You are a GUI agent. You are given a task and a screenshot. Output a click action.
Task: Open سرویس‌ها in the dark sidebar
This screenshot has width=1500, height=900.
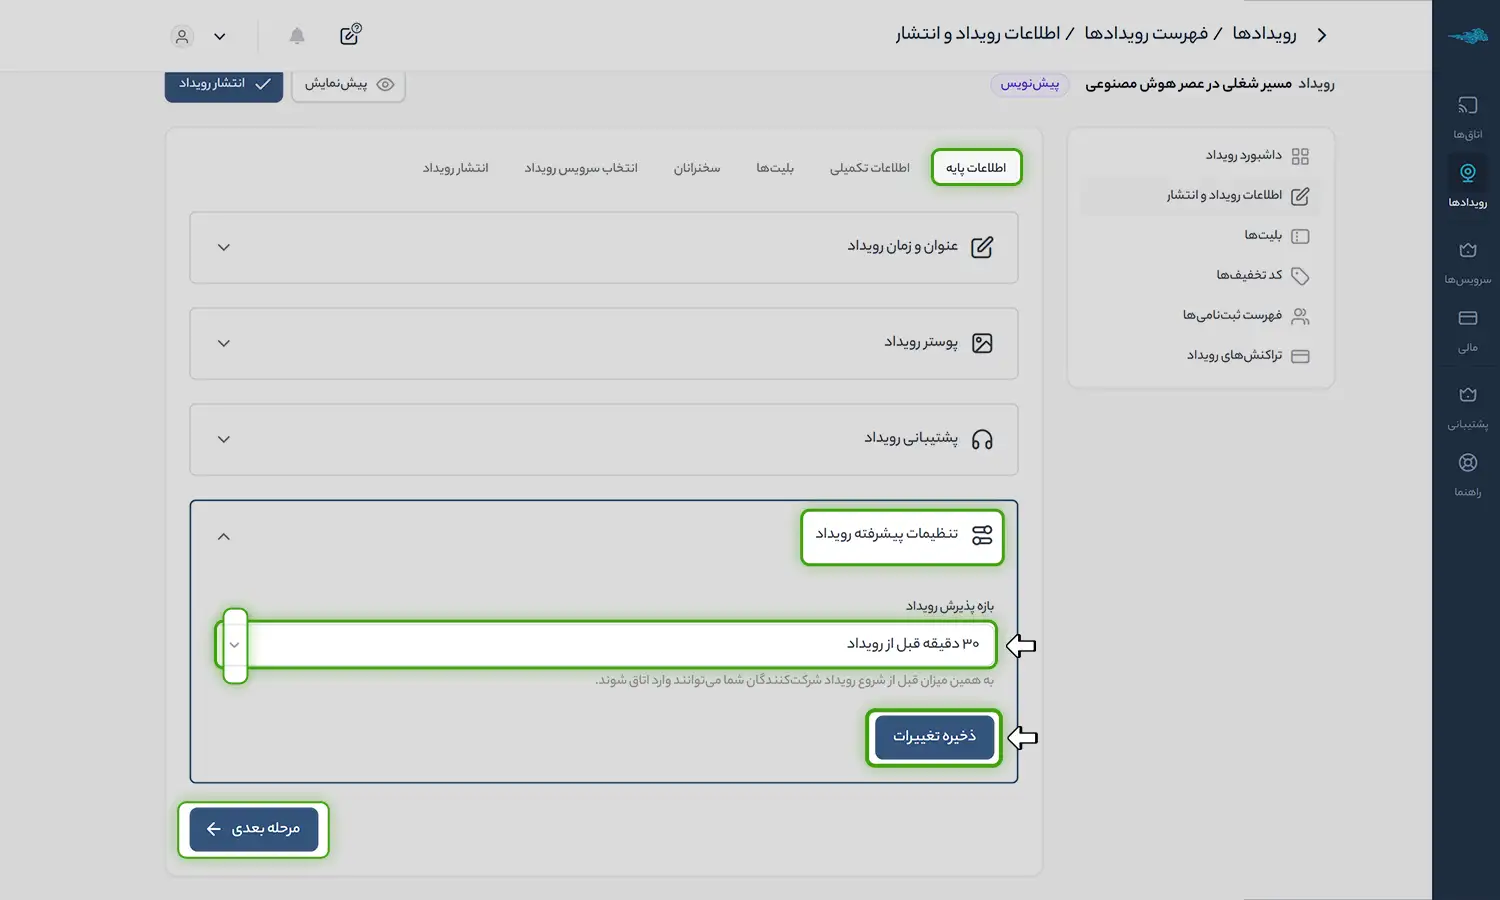tap(1467, 262)
